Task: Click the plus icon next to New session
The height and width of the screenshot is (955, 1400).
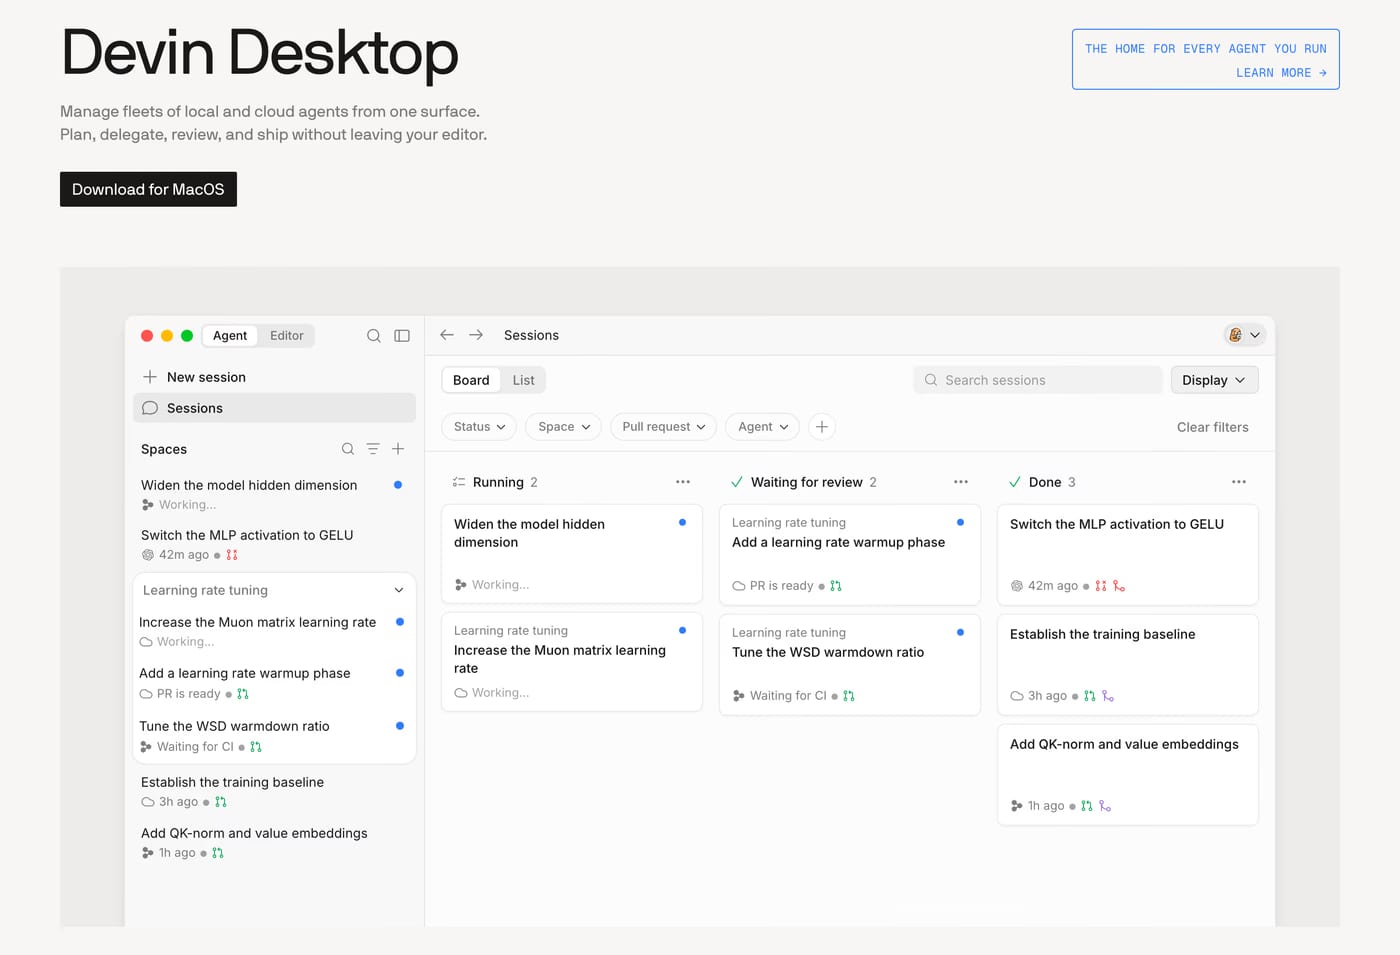Action: (x=150, y=377)
